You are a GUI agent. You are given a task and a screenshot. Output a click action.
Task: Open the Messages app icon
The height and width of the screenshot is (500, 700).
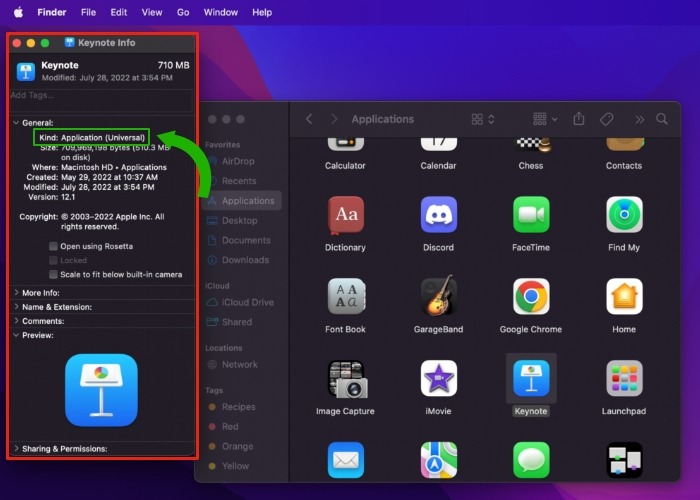531,460
